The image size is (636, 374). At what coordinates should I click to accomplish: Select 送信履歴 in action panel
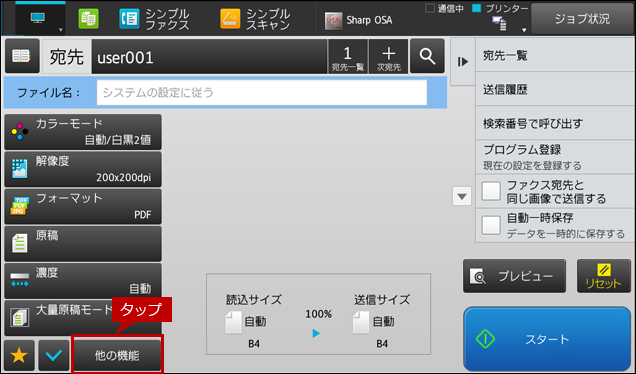tap(554, 89)
